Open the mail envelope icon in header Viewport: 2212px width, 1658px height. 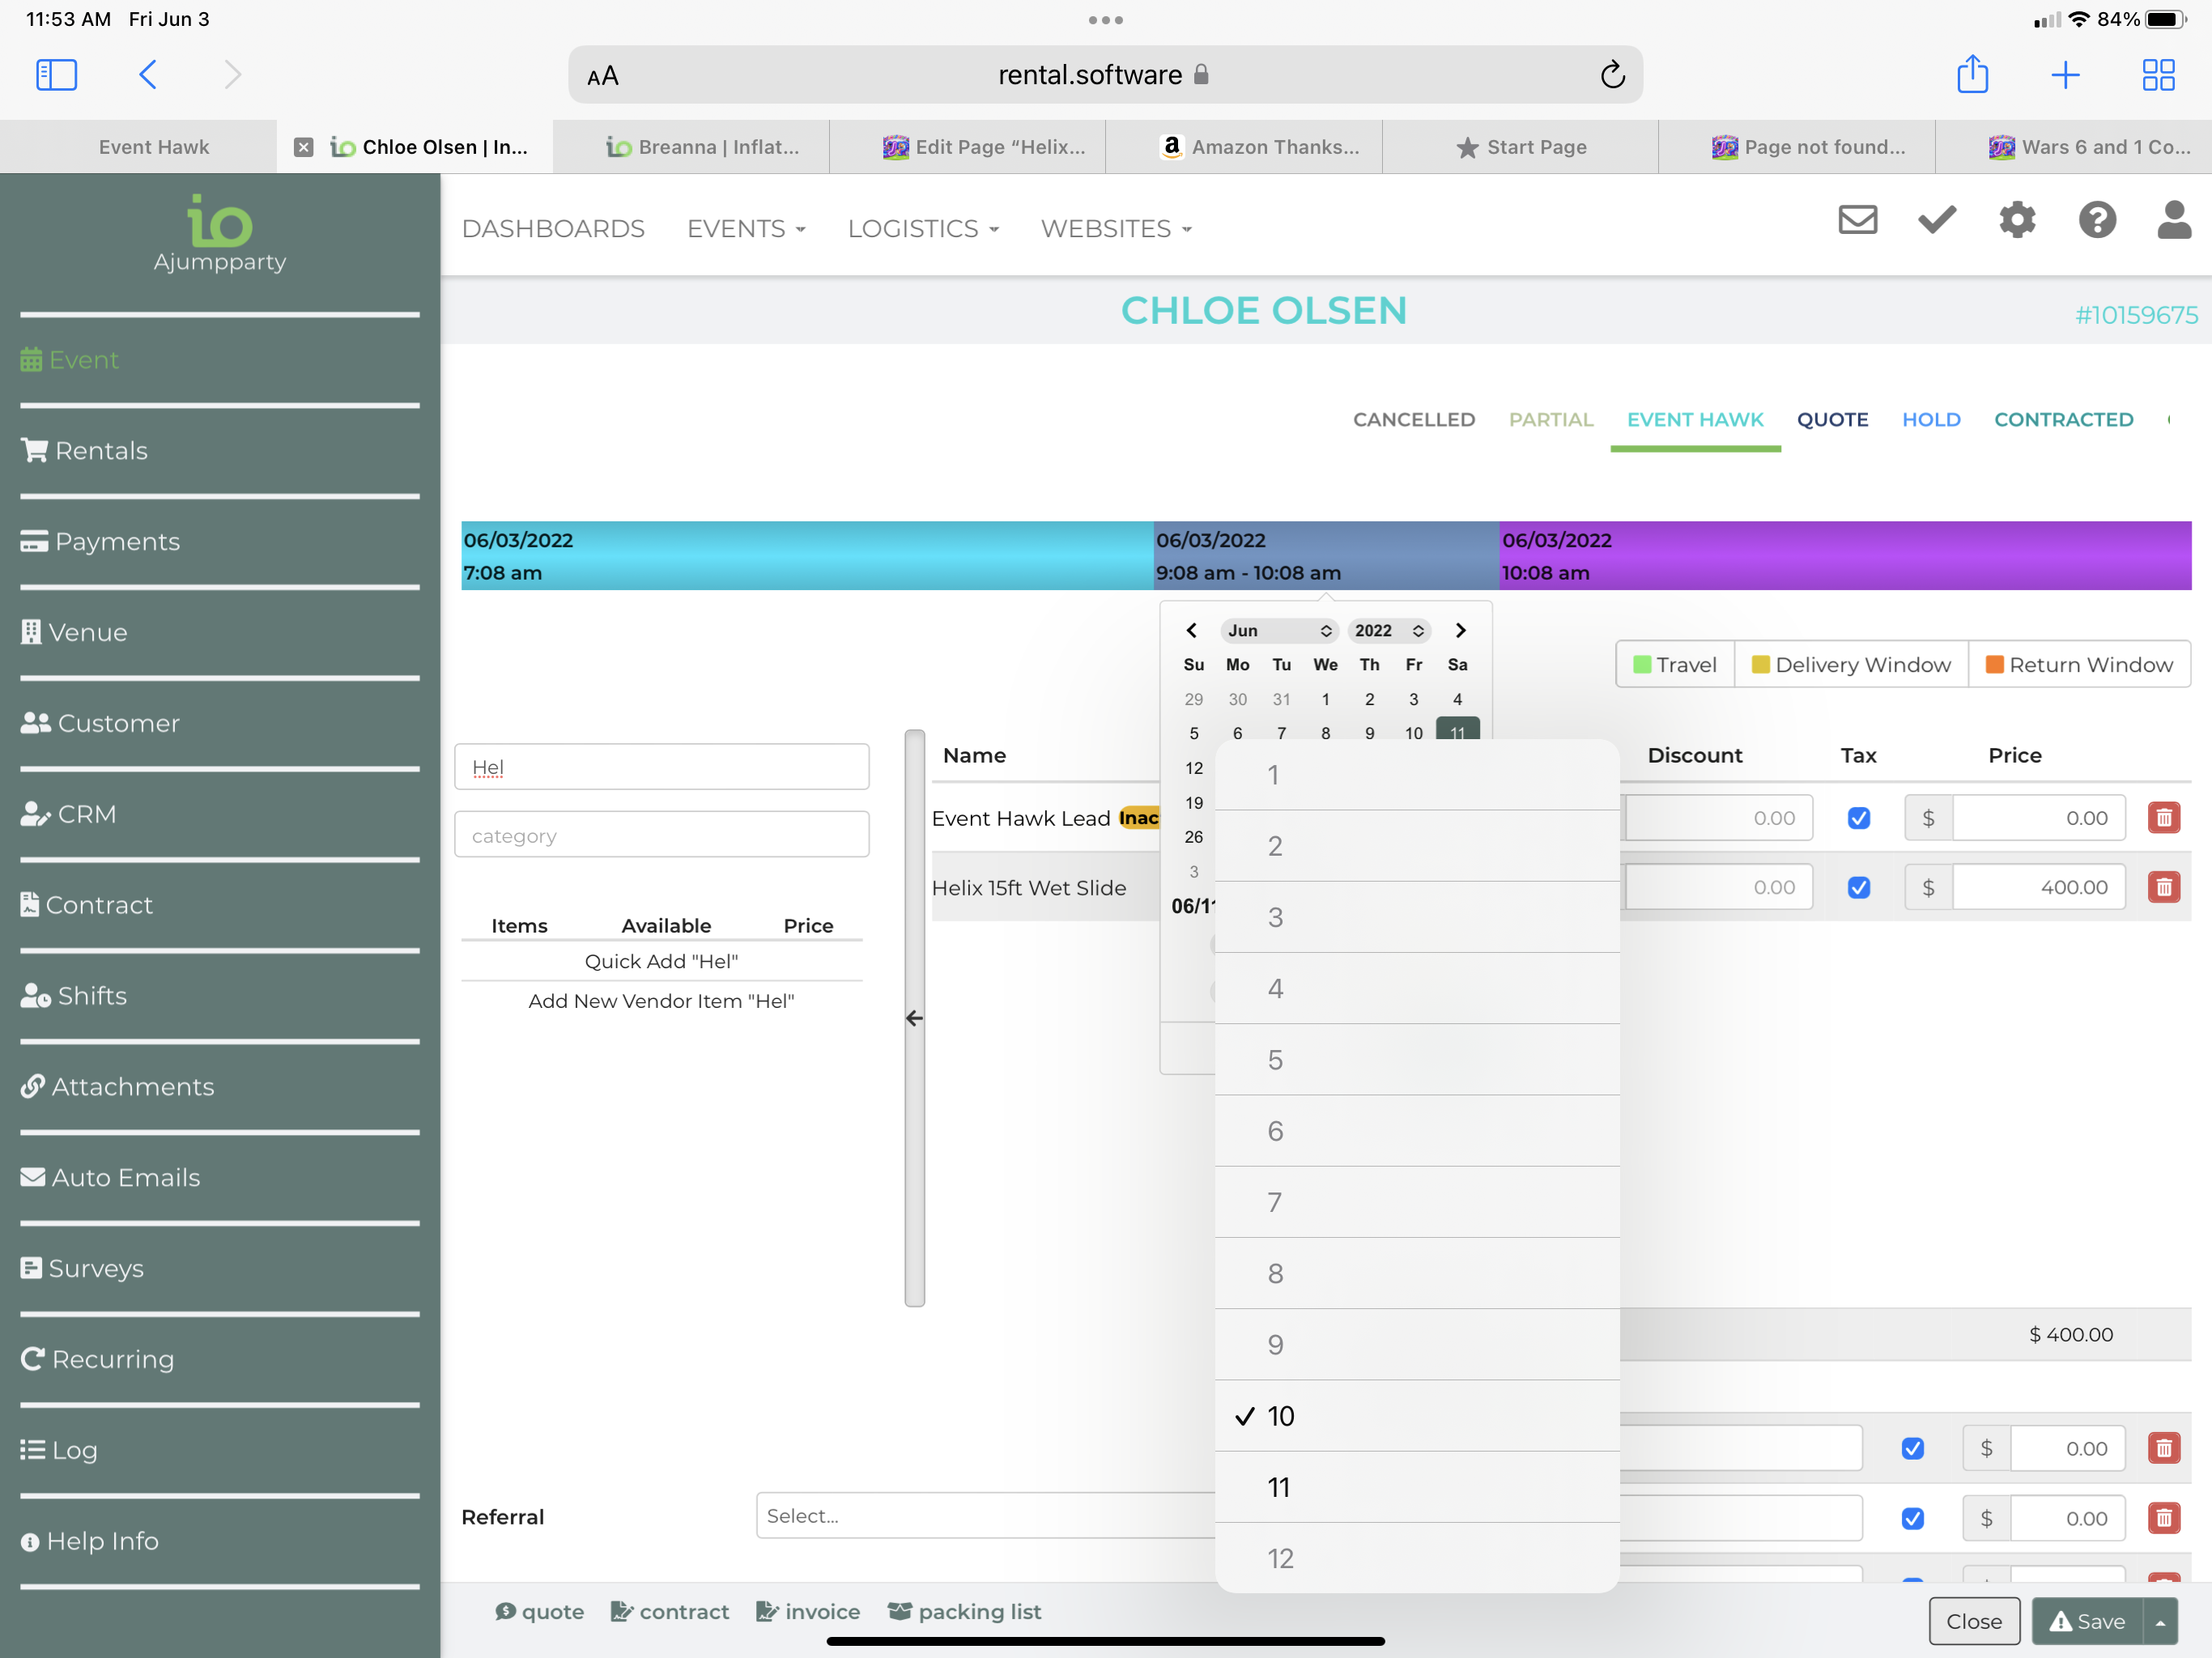(1857, 219)
